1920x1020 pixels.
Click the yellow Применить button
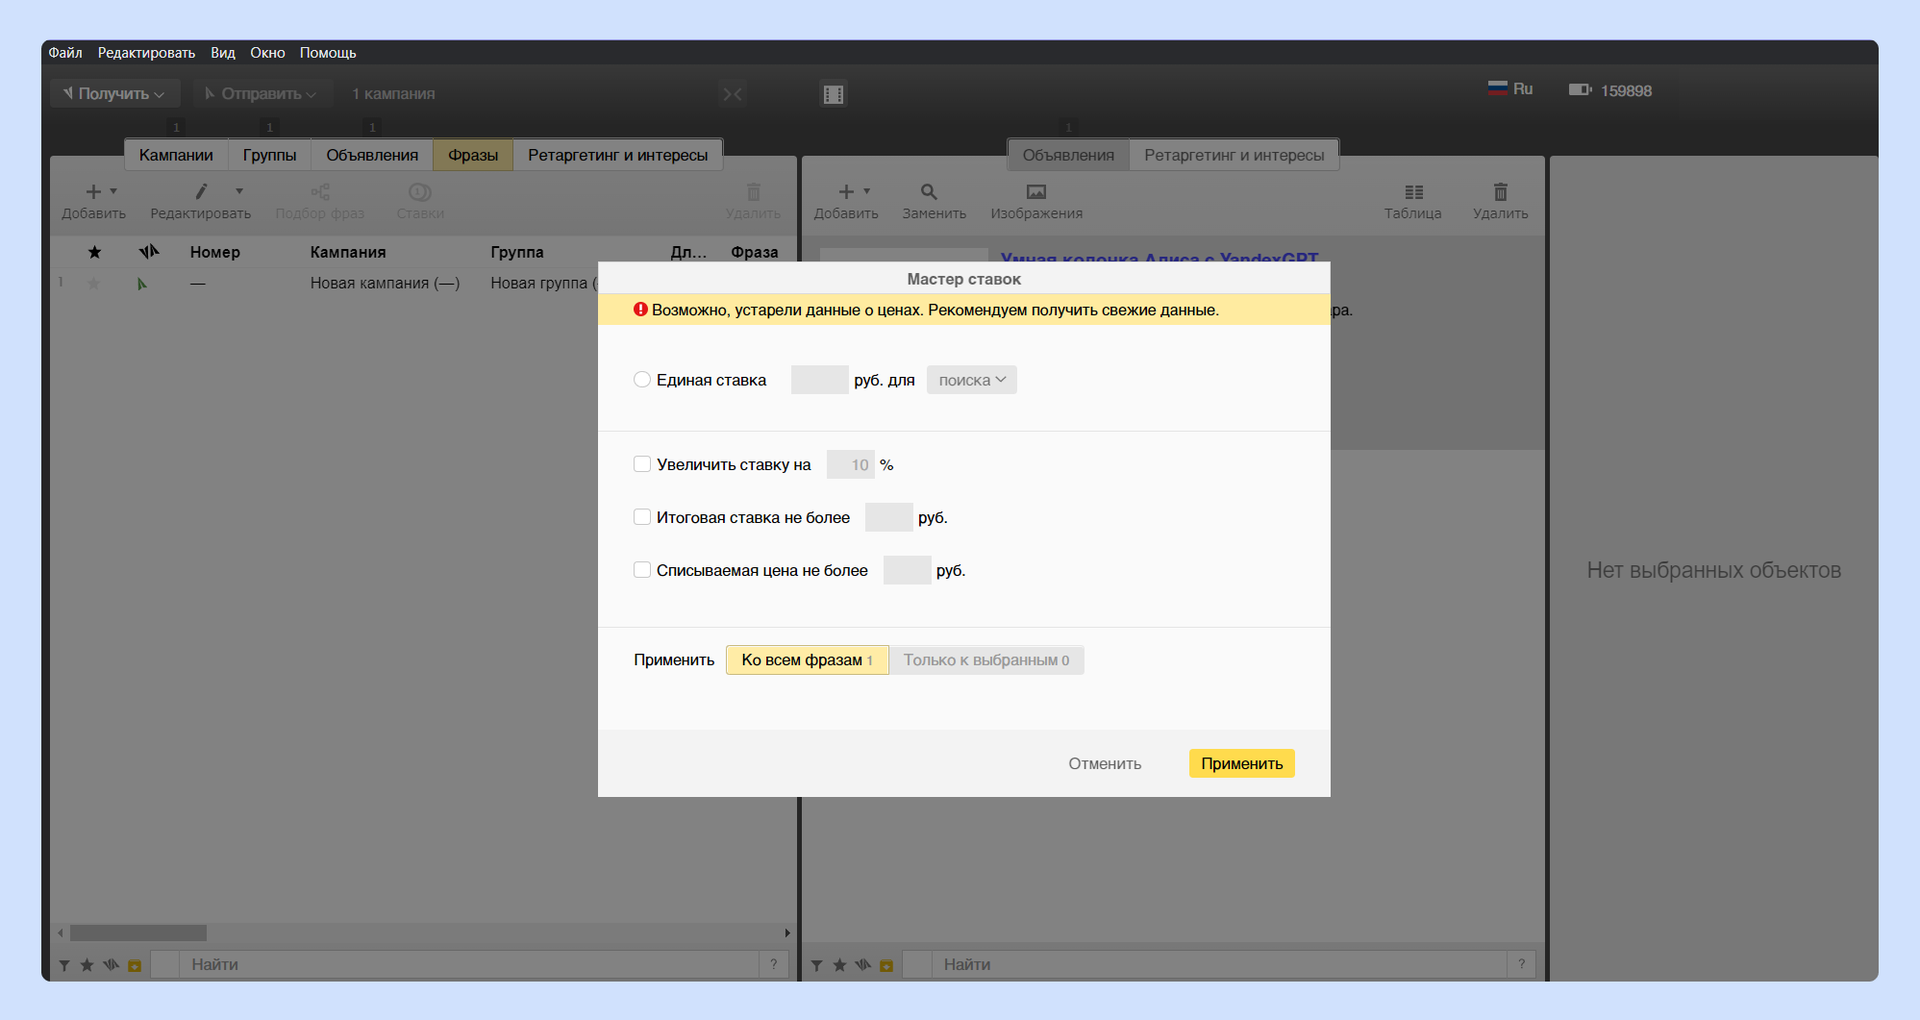(1241, 764)
